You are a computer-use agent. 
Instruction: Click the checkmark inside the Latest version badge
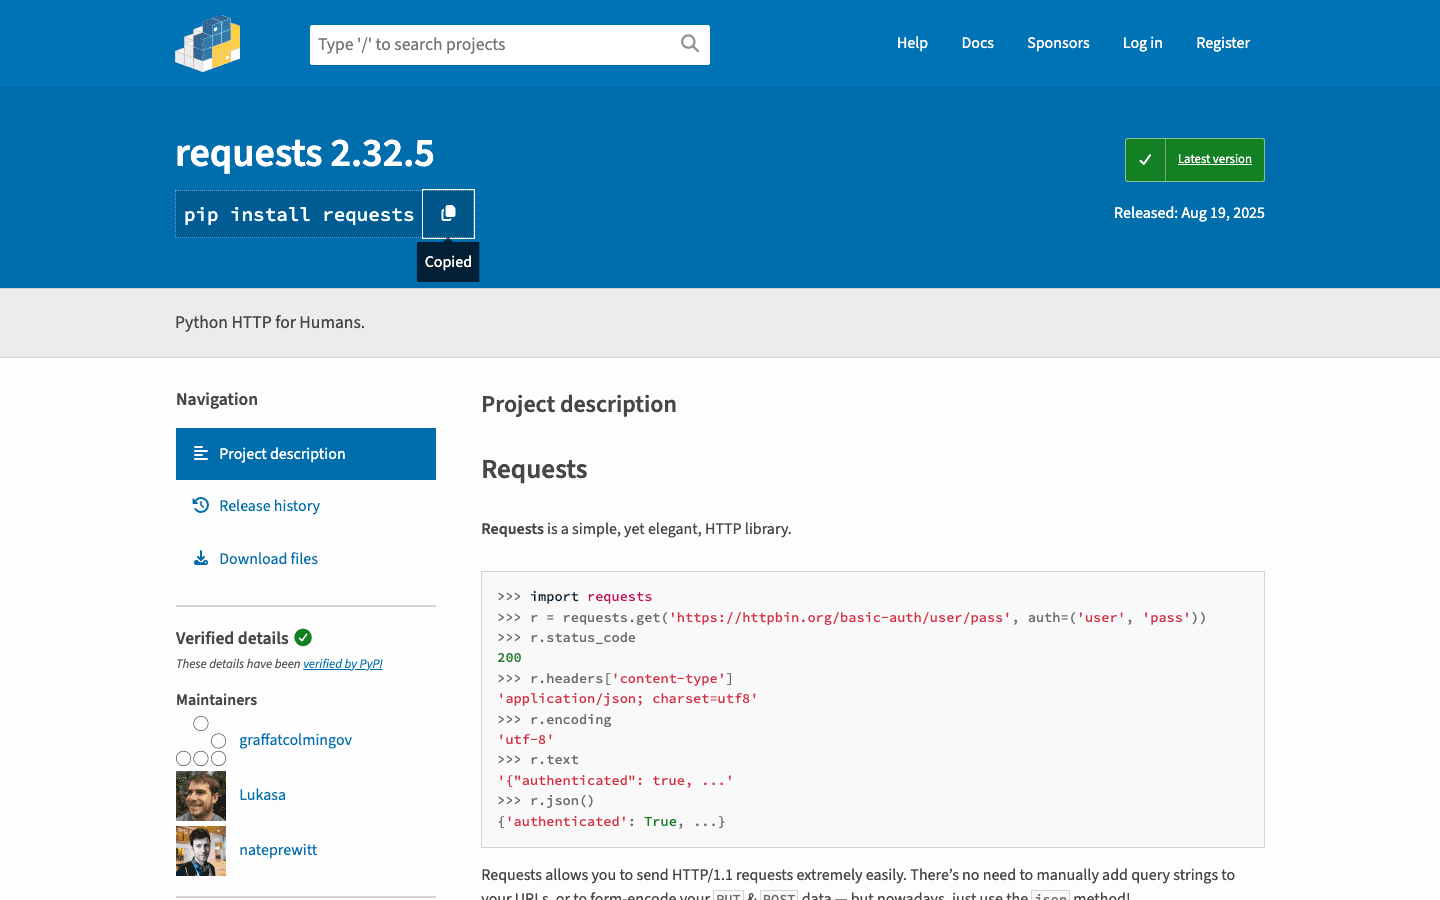1145,158
